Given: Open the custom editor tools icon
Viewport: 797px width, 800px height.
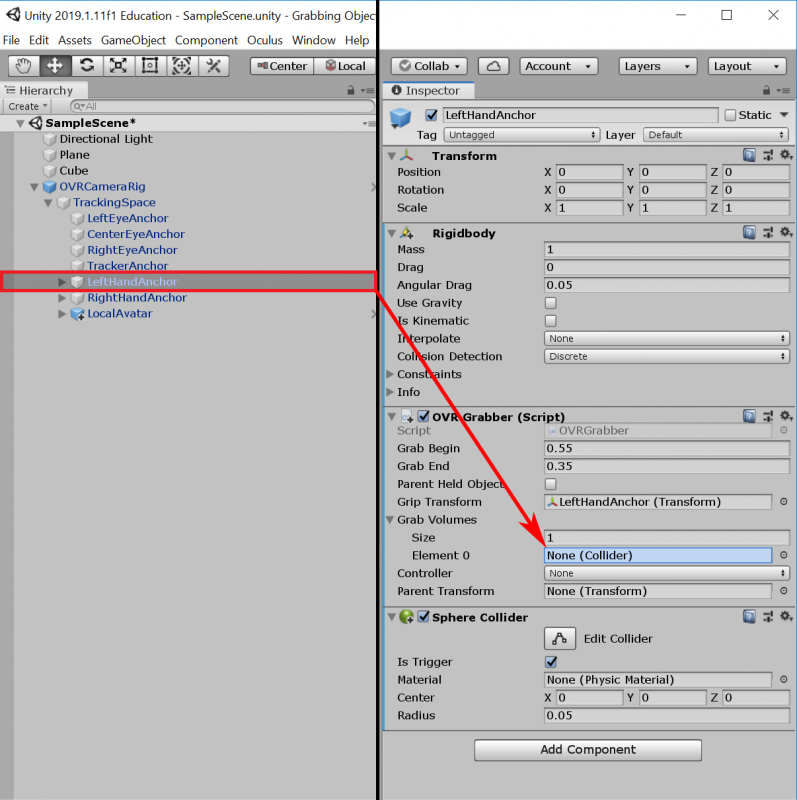Looking at the screenshot, I should [213, 66].
